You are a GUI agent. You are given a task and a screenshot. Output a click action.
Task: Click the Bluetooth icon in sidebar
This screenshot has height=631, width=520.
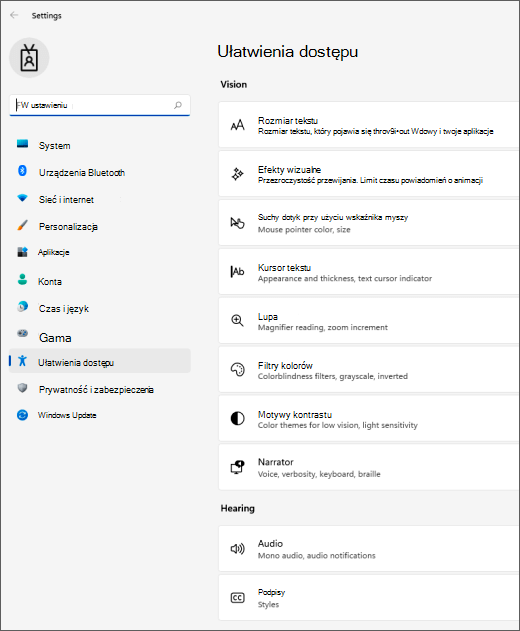point(23,171)
